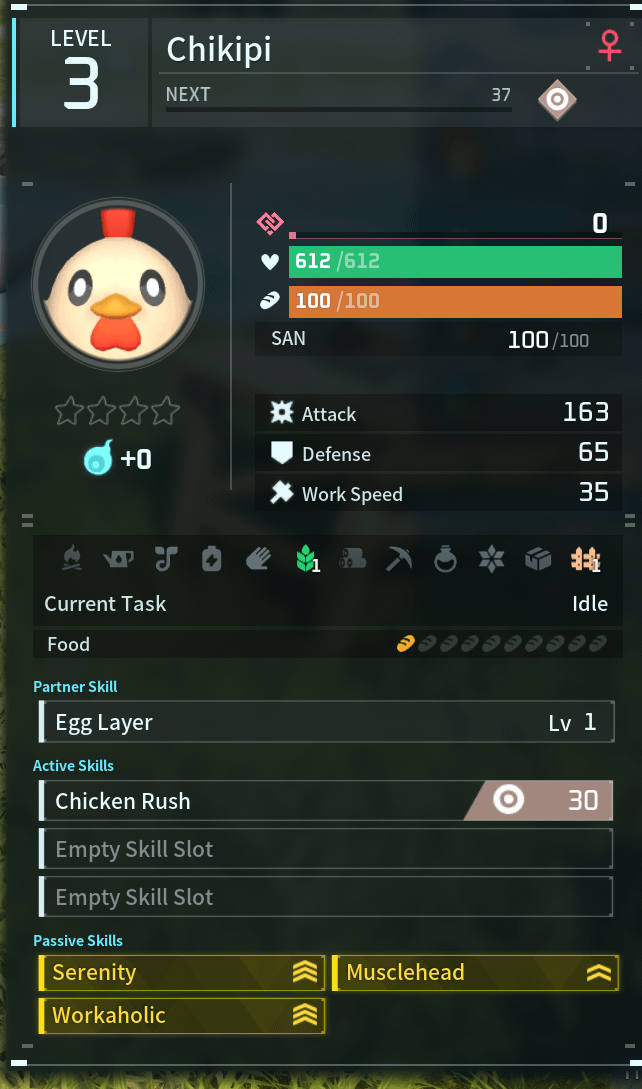
Task: Select the Workaholic passive skill
Action: tap(182, 1015)
